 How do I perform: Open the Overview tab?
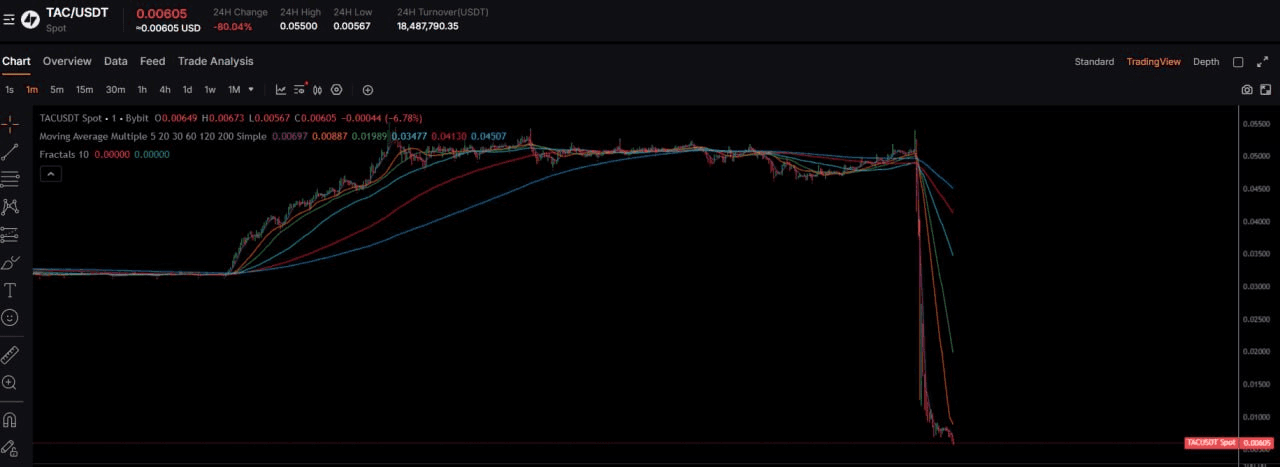coord(67,61)
